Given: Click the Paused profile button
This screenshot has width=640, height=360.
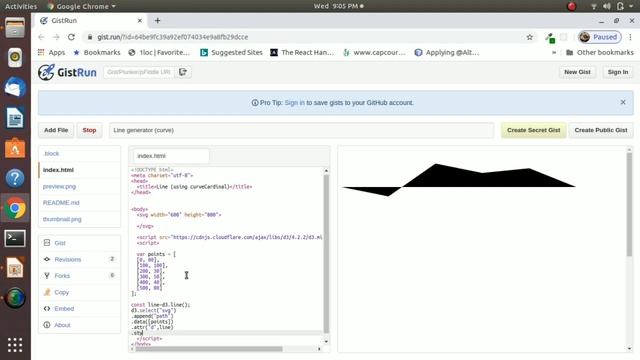Looking at the screenshot, I should click(600, 37).
